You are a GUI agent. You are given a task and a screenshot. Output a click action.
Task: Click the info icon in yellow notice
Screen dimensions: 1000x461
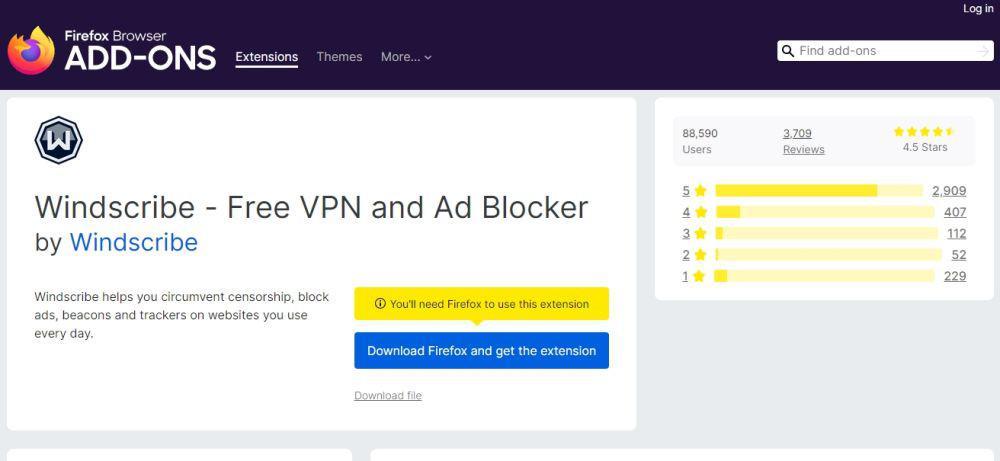(x=381, y=304)
